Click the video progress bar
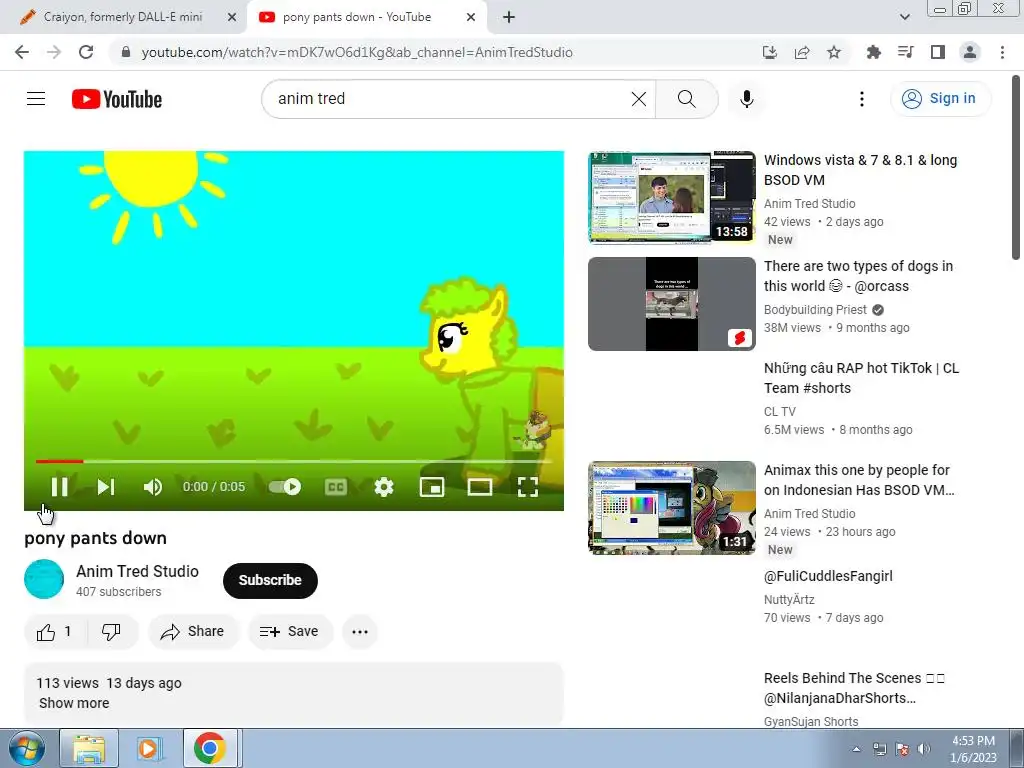This screenshot has width=1024, height=768. tap(294, 461)
